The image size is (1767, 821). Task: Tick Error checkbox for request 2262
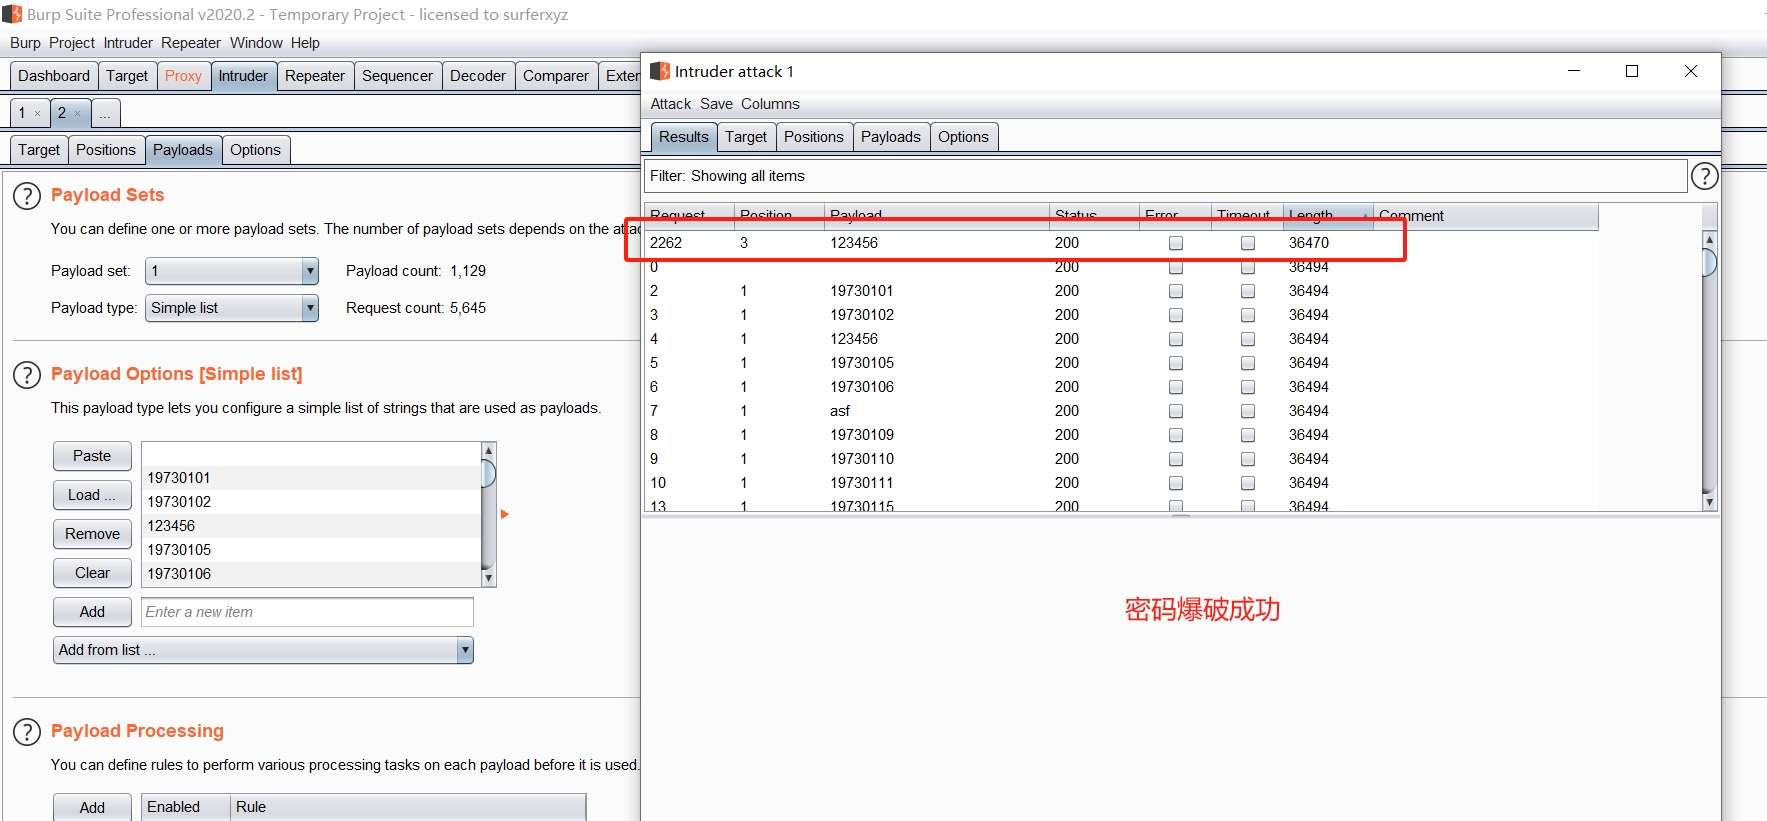click(1176, 243)
